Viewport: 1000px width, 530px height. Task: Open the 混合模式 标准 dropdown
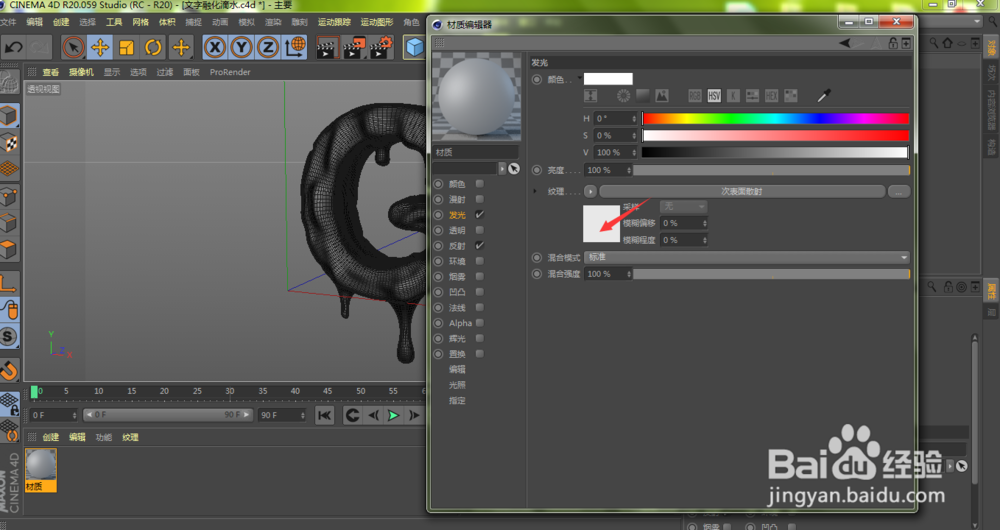coord(747,257)
